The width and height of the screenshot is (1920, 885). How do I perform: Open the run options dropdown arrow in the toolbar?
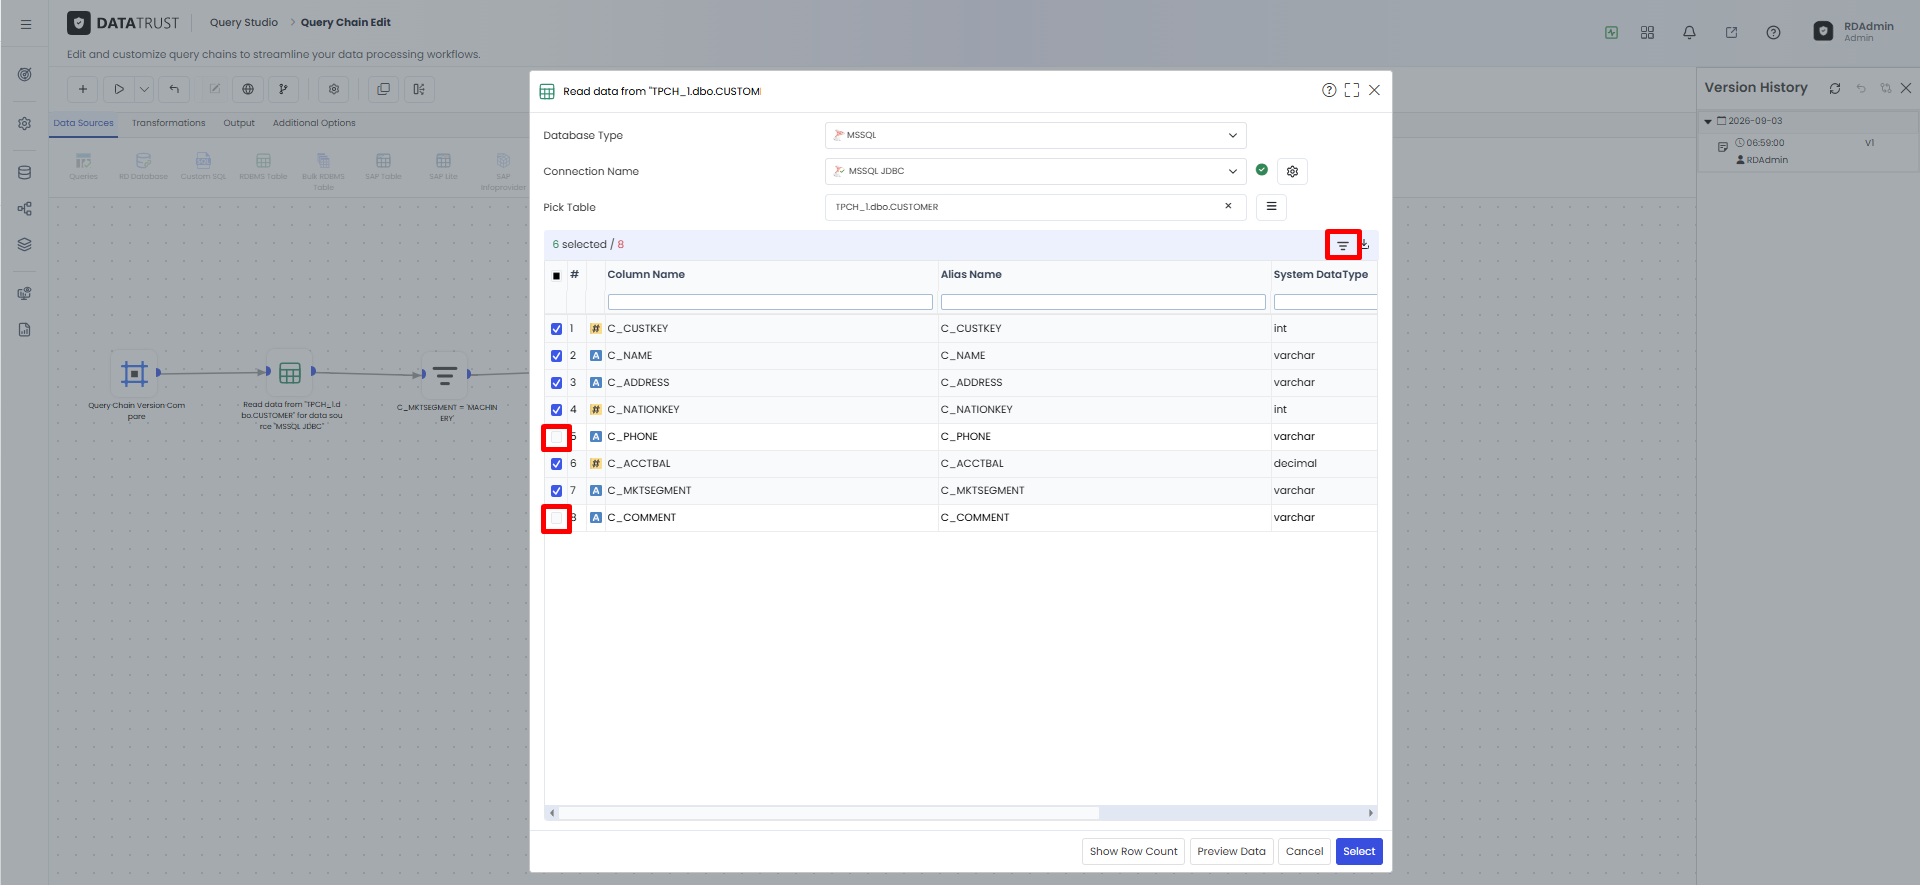coord(144,89)
